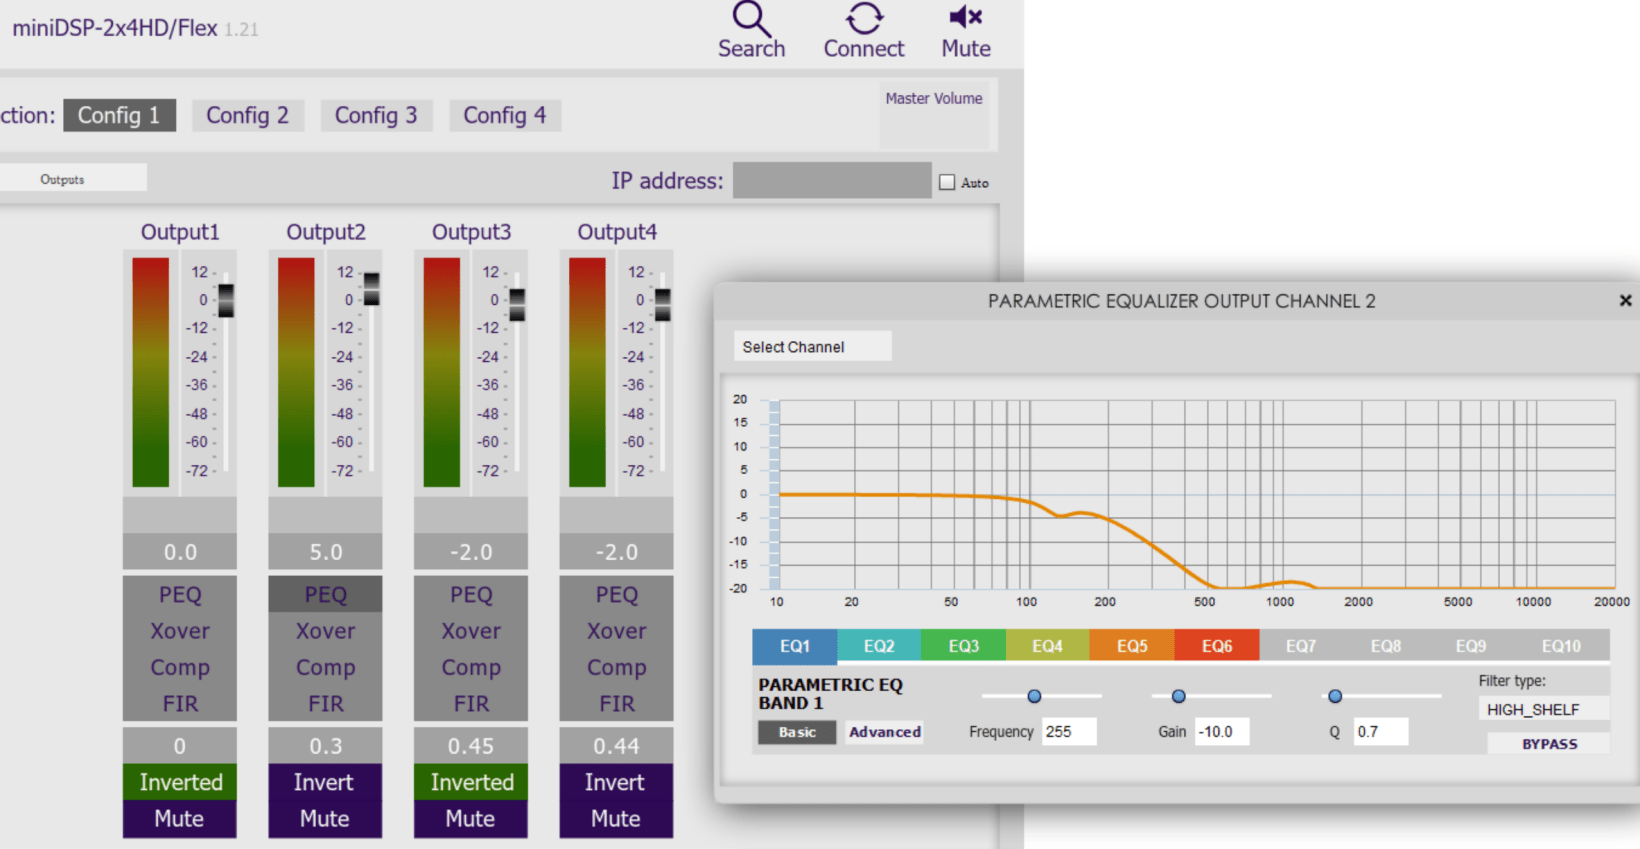Screen dimensions: 1640x849
Task: Open FIR for Output3
Action: point(471,704)
